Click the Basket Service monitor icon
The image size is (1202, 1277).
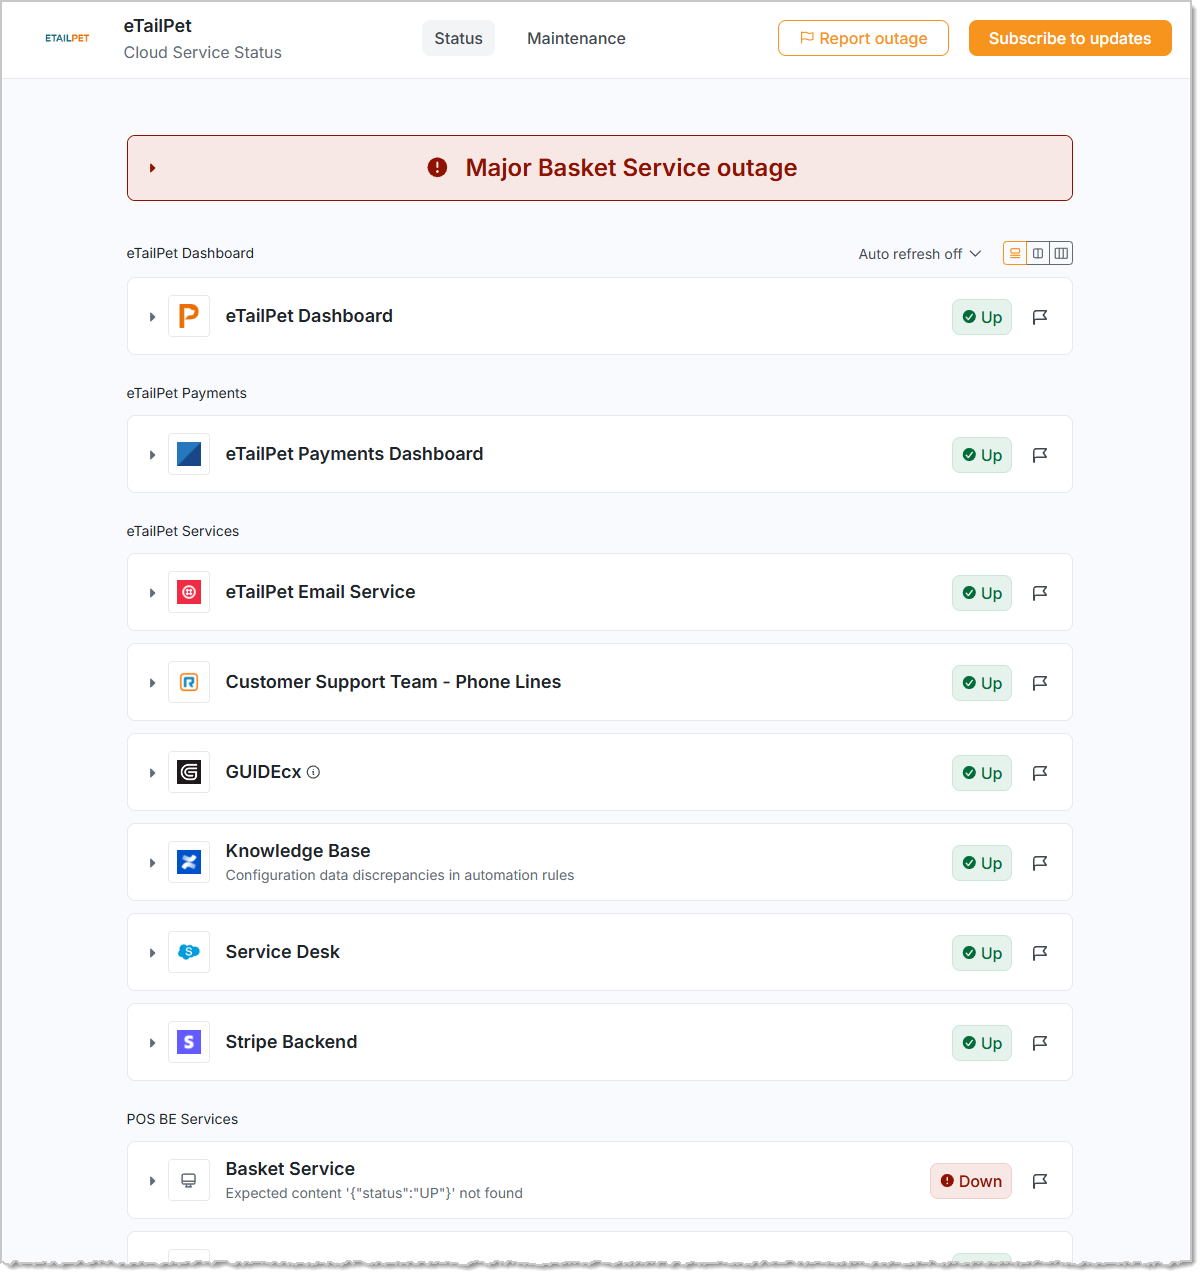click(189, 1180)
